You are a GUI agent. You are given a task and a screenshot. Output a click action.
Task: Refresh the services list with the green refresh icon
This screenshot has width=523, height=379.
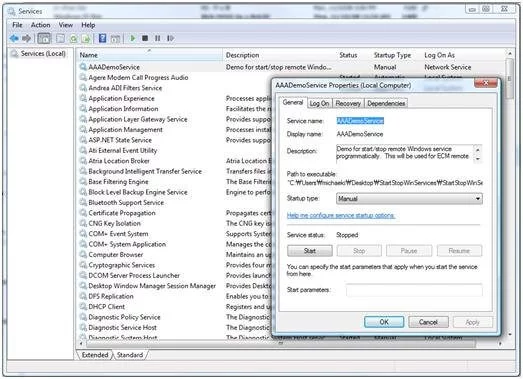click(x=73, y=39)
